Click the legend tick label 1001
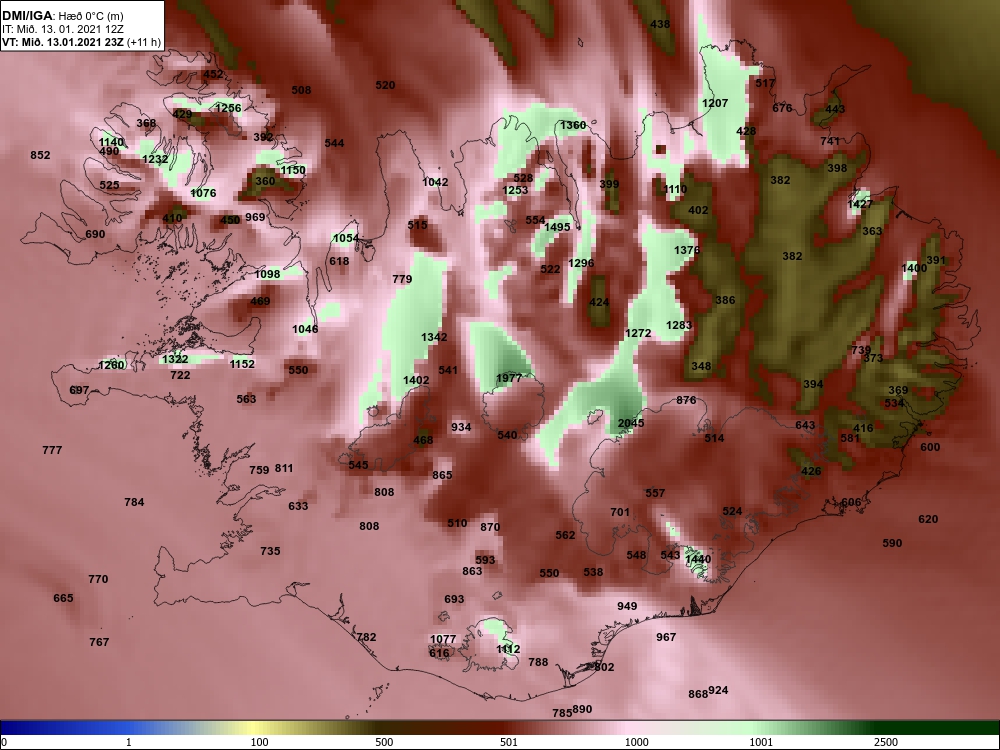Screen dimensions: 1000x750 (761, 742)
